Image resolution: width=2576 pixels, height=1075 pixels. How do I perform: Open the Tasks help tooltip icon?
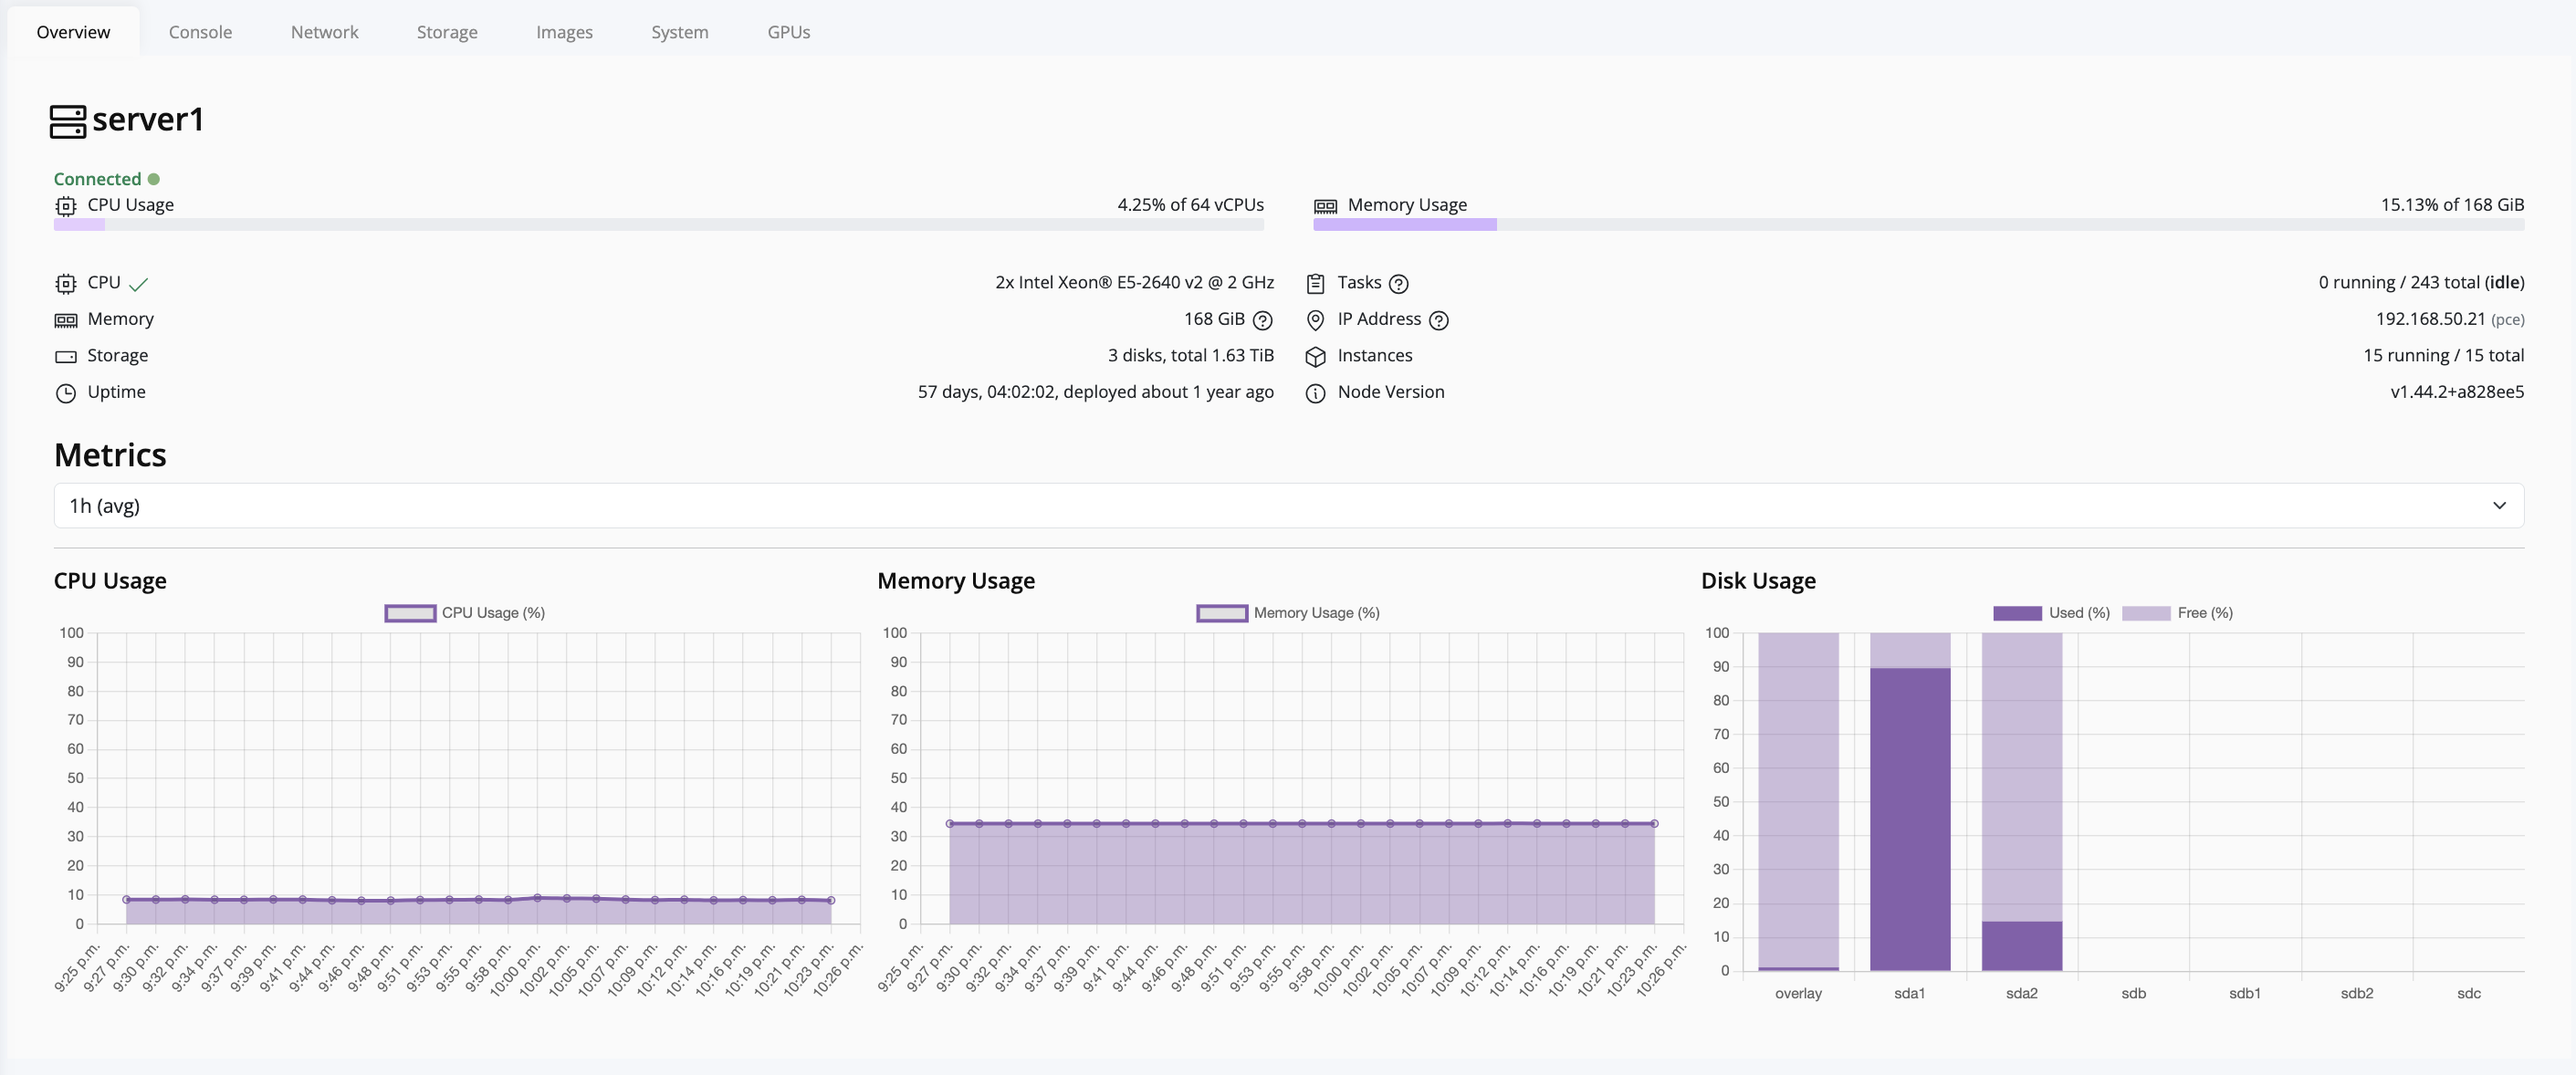1401,283
